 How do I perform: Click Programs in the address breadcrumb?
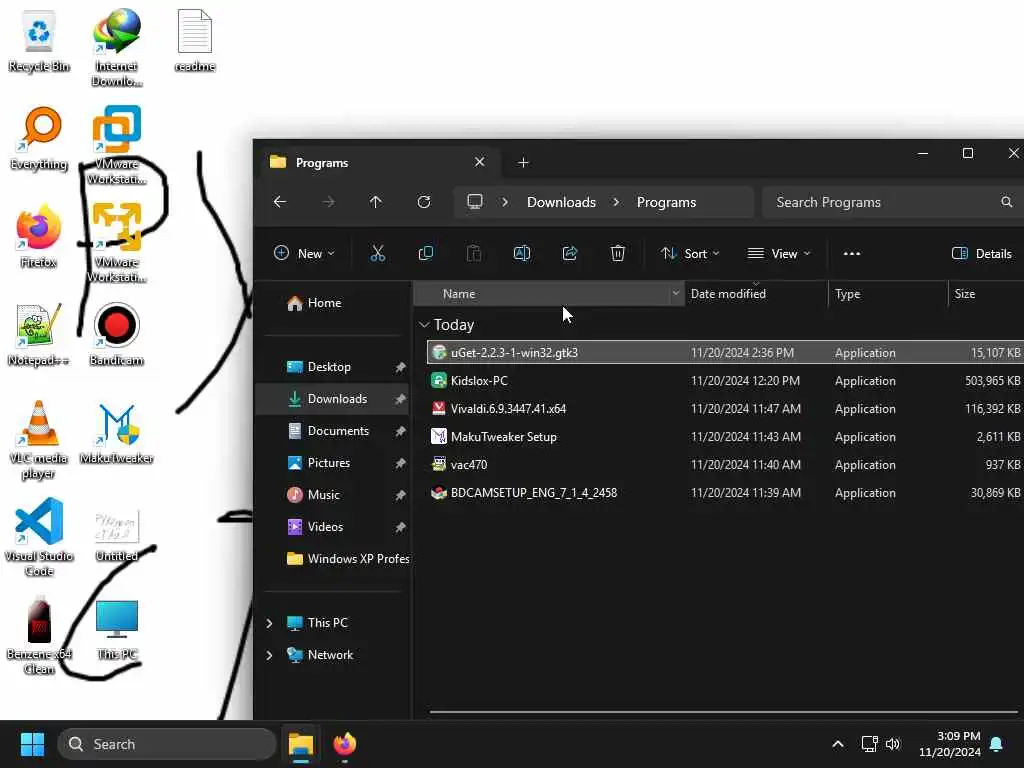coord(666,202)
